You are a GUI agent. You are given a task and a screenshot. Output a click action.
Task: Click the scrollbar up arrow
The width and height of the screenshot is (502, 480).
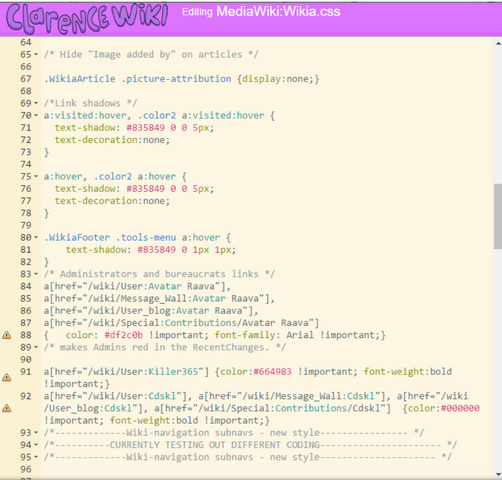point(498,43)
